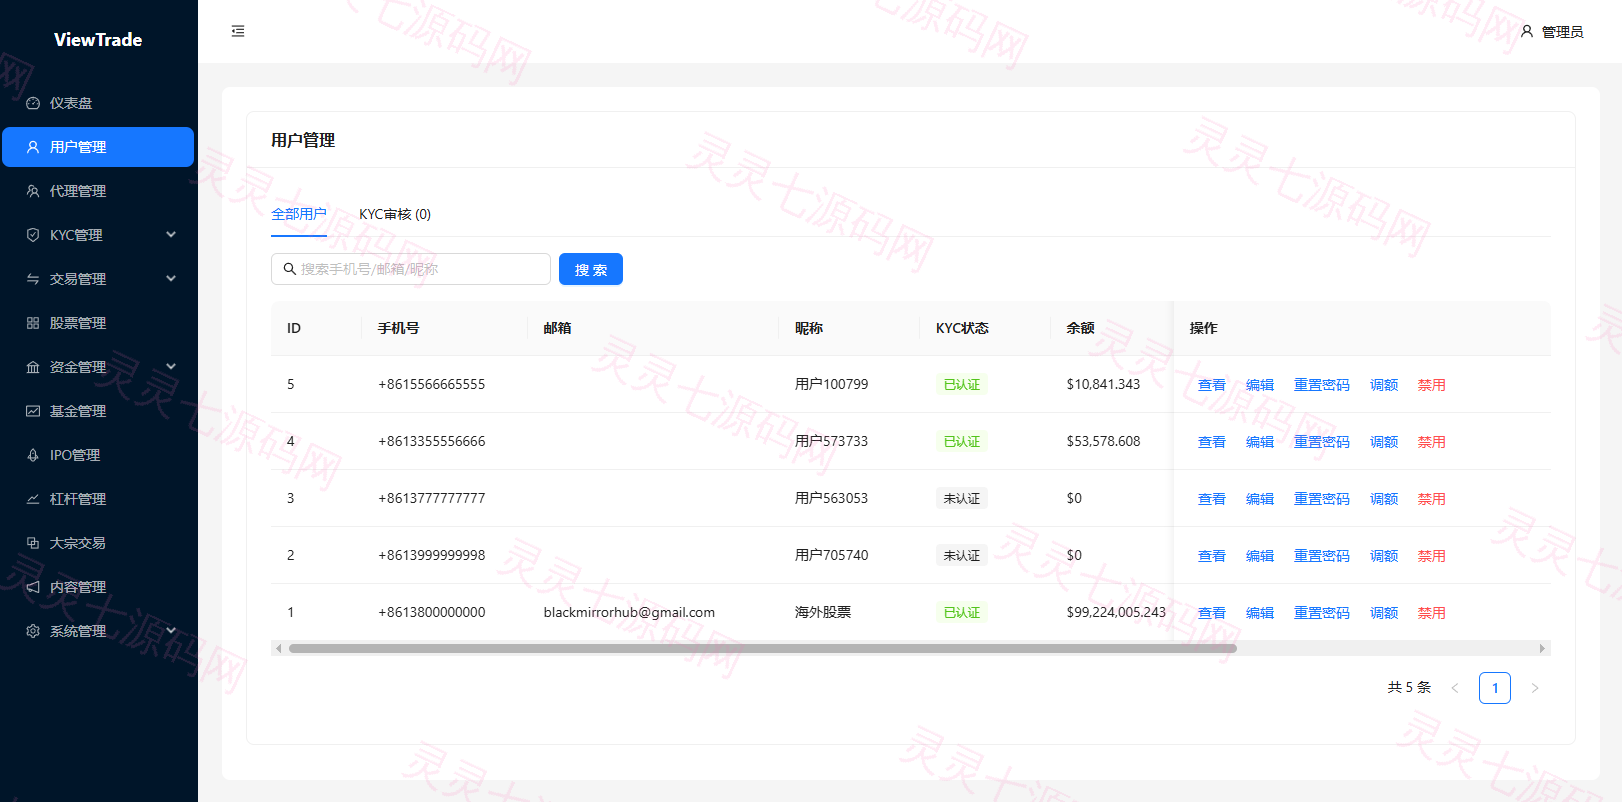Disable the 海外股票 user with 禁用

[x=1432, y=613]
